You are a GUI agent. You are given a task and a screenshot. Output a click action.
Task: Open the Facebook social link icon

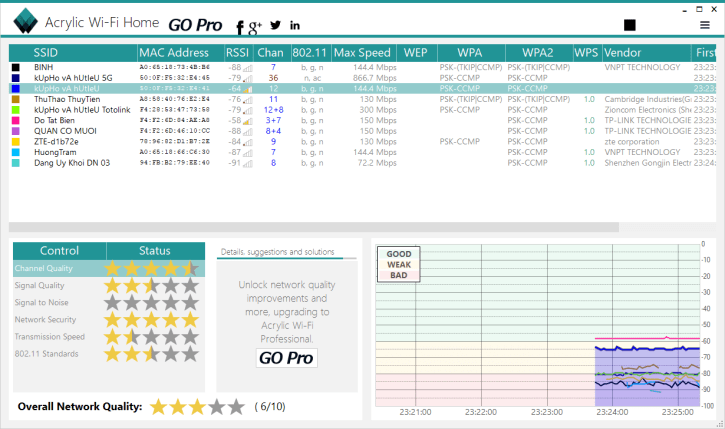(240, 25)
